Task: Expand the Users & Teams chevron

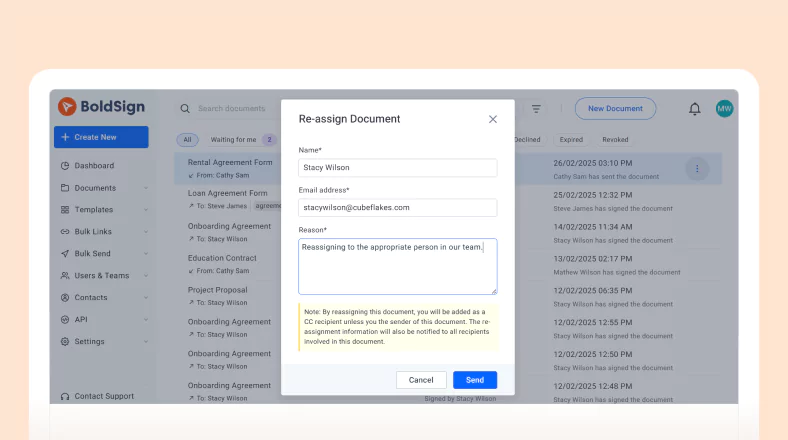Action: (x=146, y=275)
